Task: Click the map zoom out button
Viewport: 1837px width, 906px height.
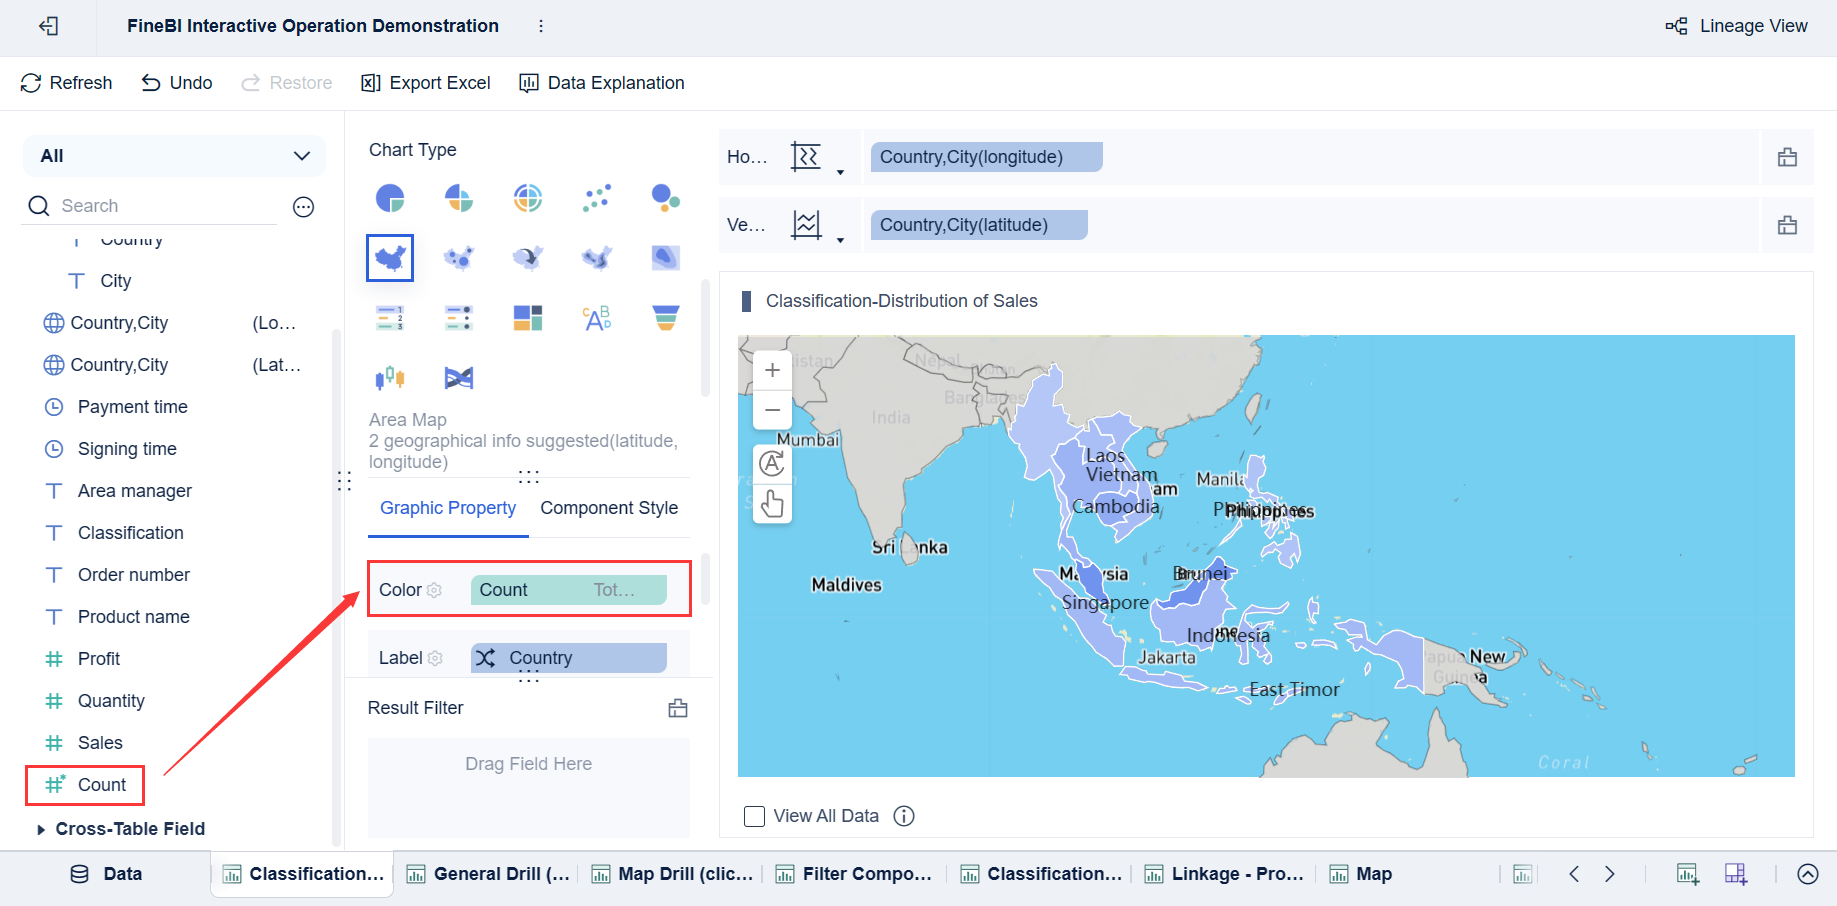Action: point(772,410)
